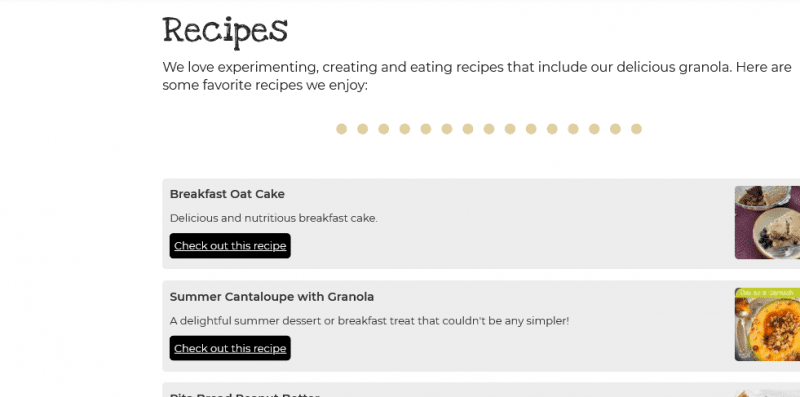Click the 'delightful summer dessert' description text

pos(369,321)
